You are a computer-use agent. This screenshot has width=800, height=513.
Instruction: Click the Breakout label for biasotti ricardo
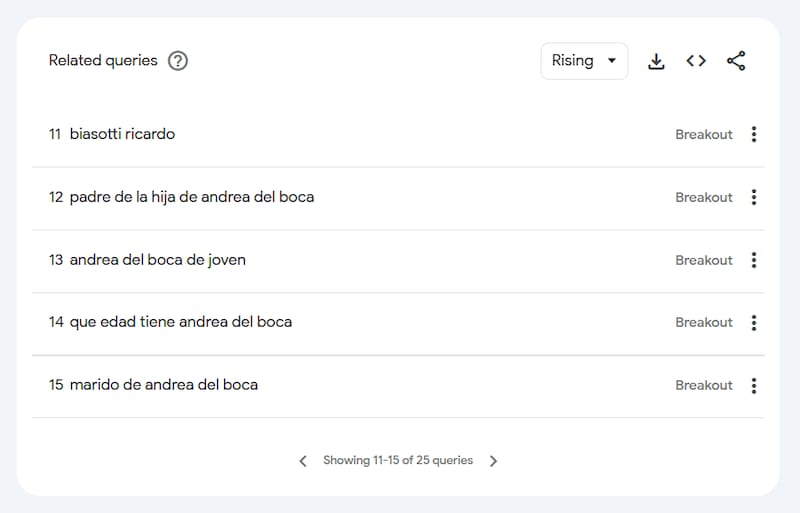click(704, 134)
